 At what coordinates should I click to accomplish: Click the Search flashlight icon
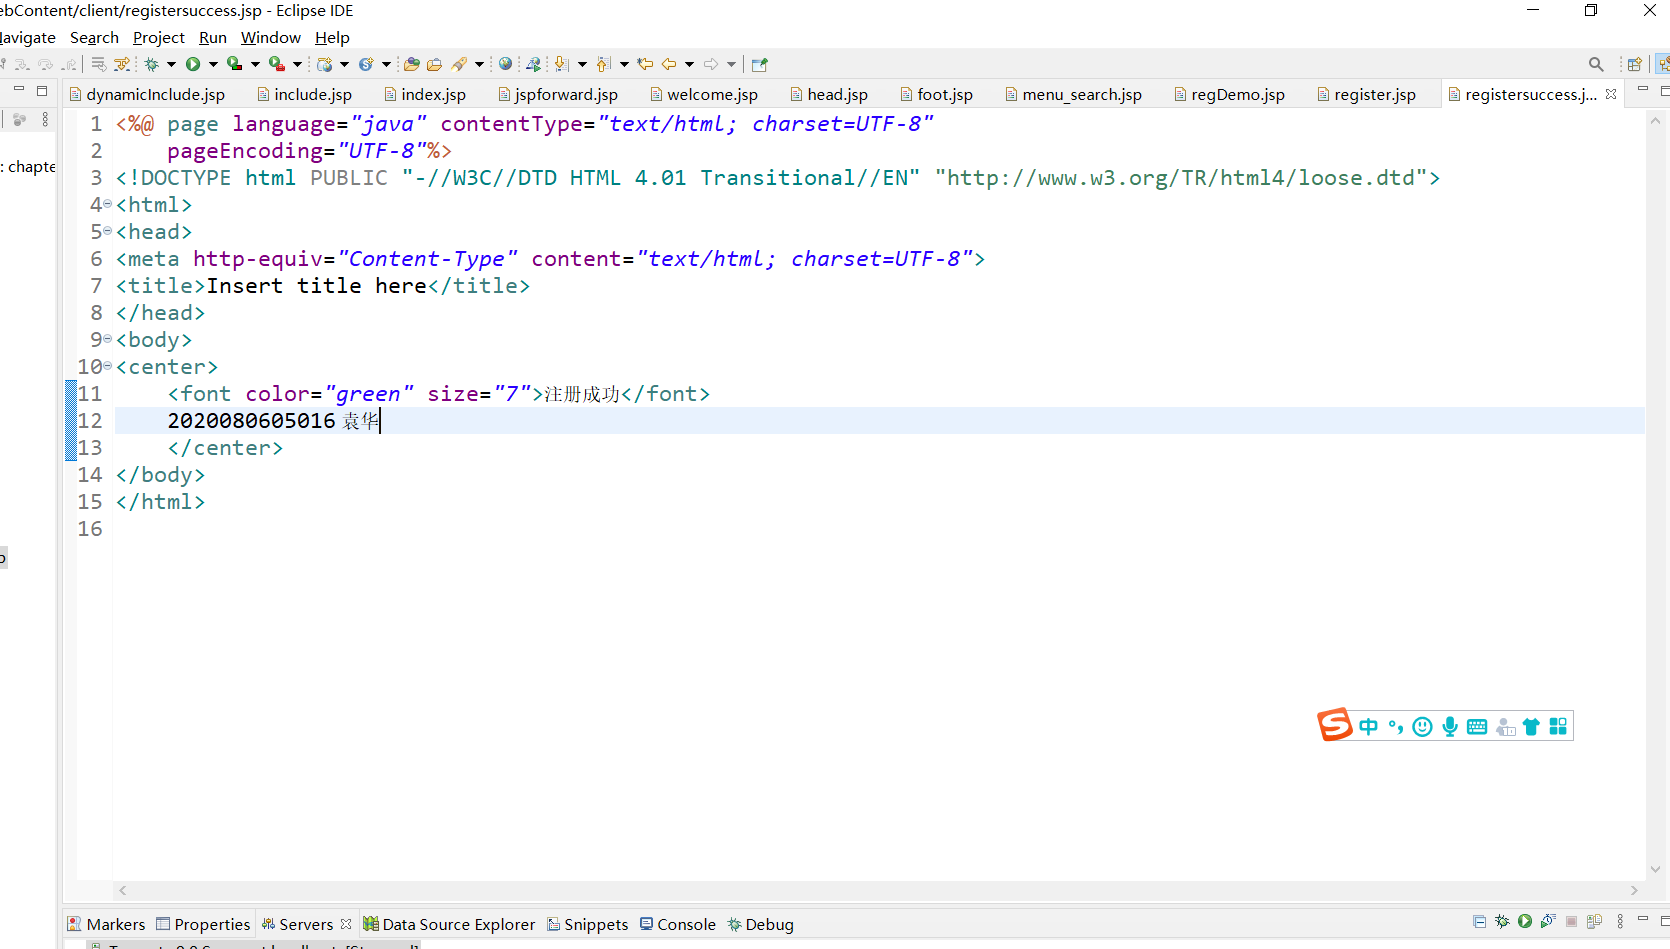(x=459, y=64)
